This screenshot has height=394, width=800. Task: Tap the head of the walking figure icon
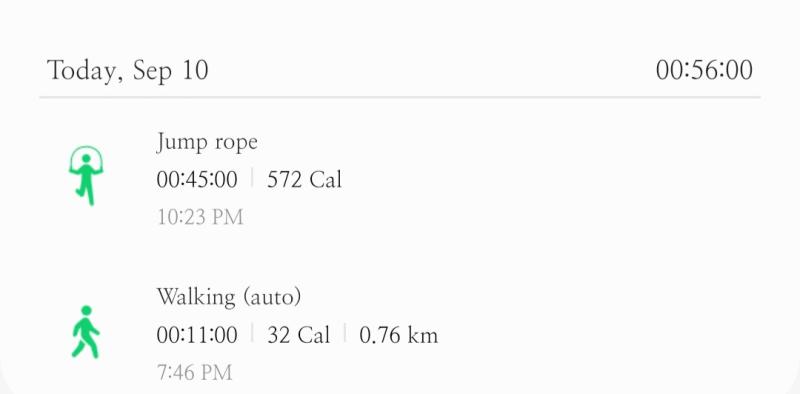click(x=86, y=310)
